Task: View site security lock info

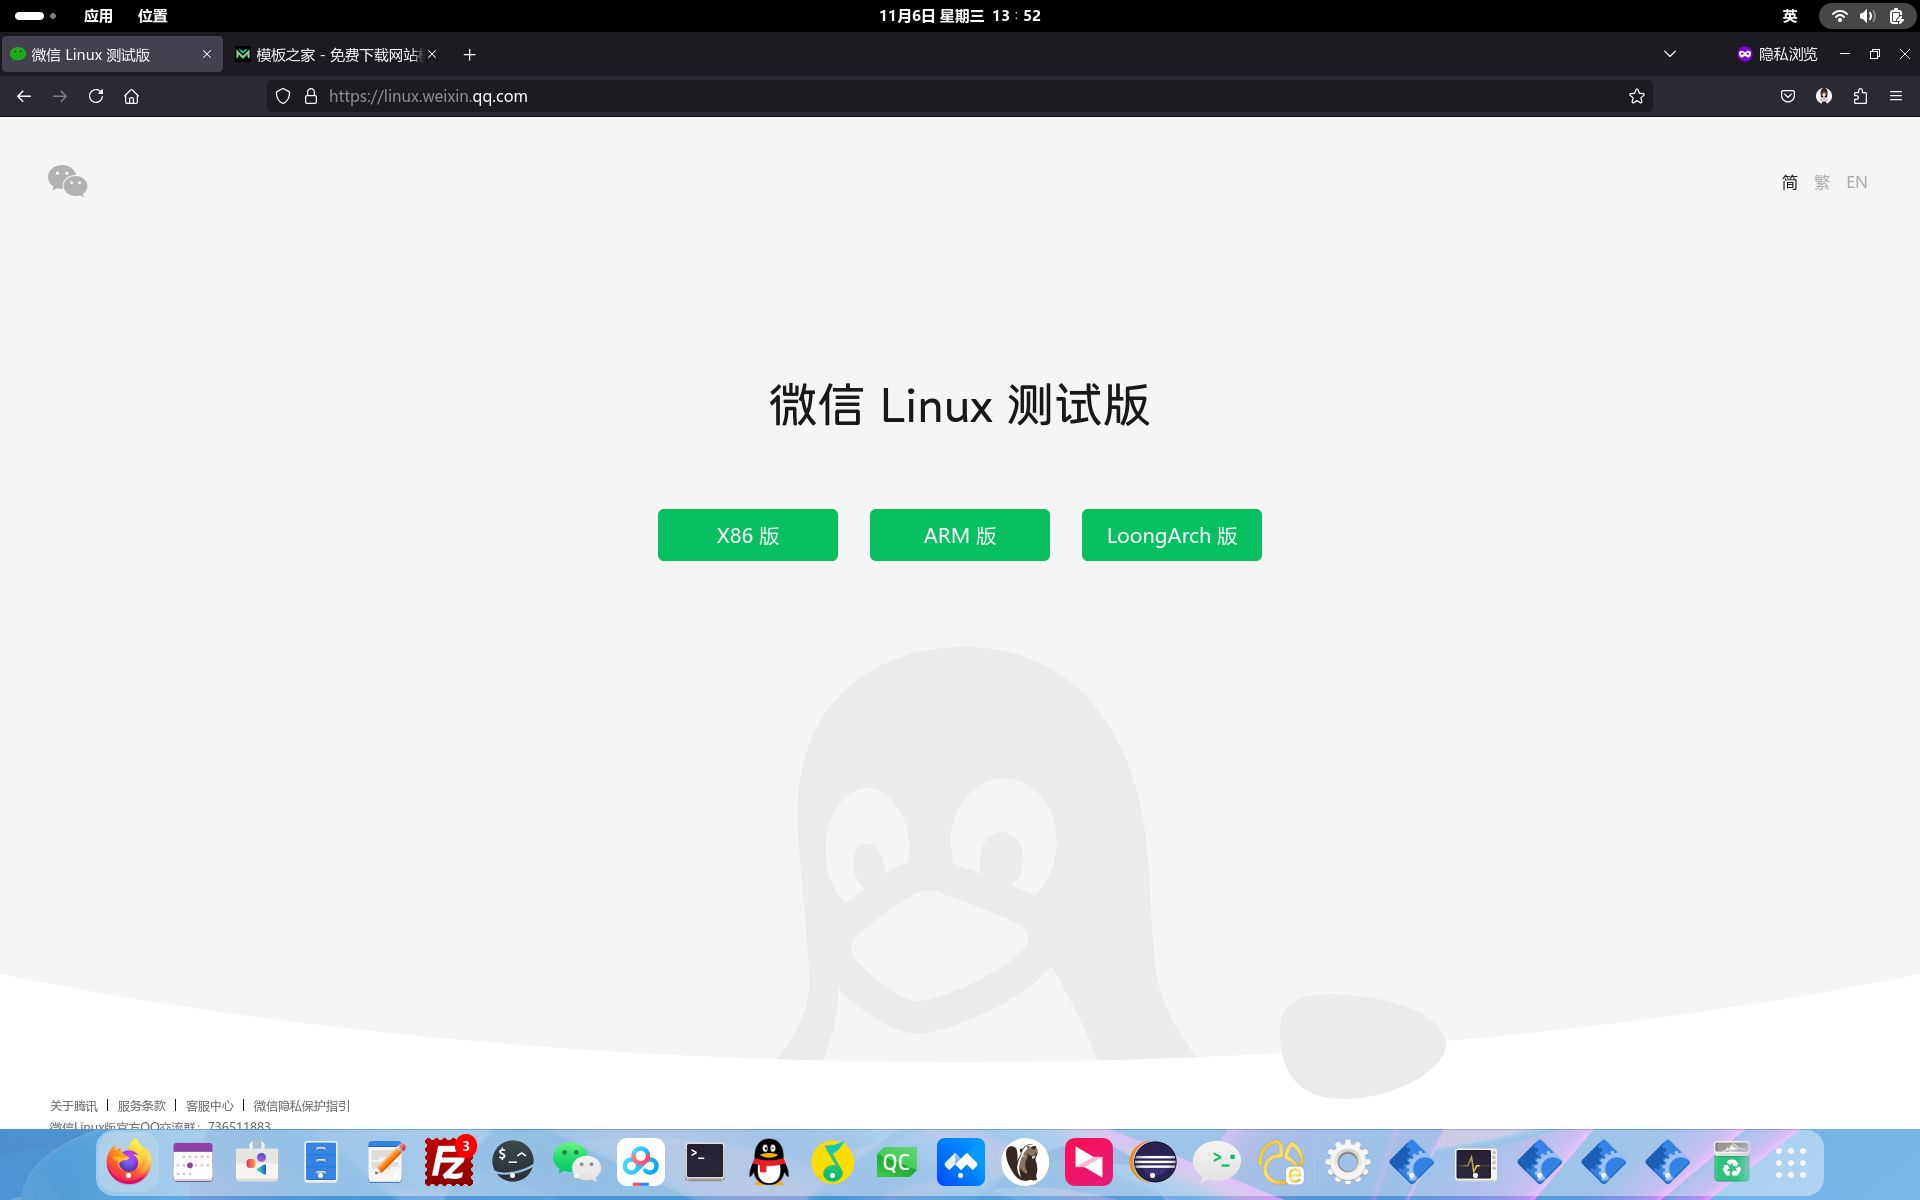Action: pyautogui.click(x=311, y=96)
